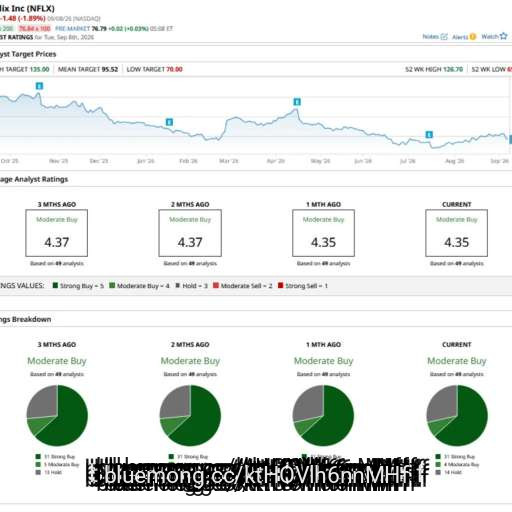The height and width of the screenshot is (512, 512).
Task: Click the Mar '26 axis label on the chart
Action: coord(229,161)
